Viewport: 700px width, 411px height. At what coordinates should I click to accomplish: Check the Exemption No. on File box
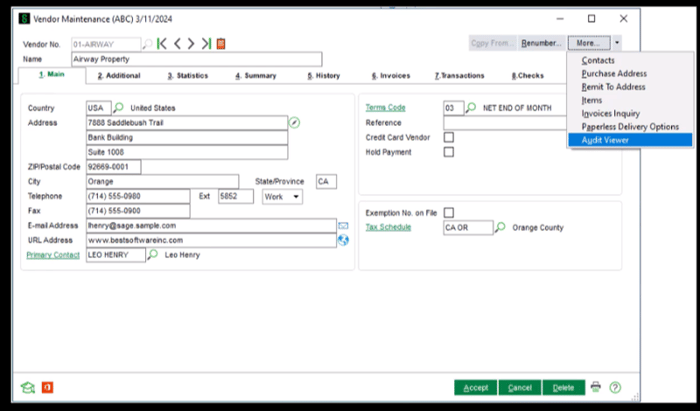449,212
